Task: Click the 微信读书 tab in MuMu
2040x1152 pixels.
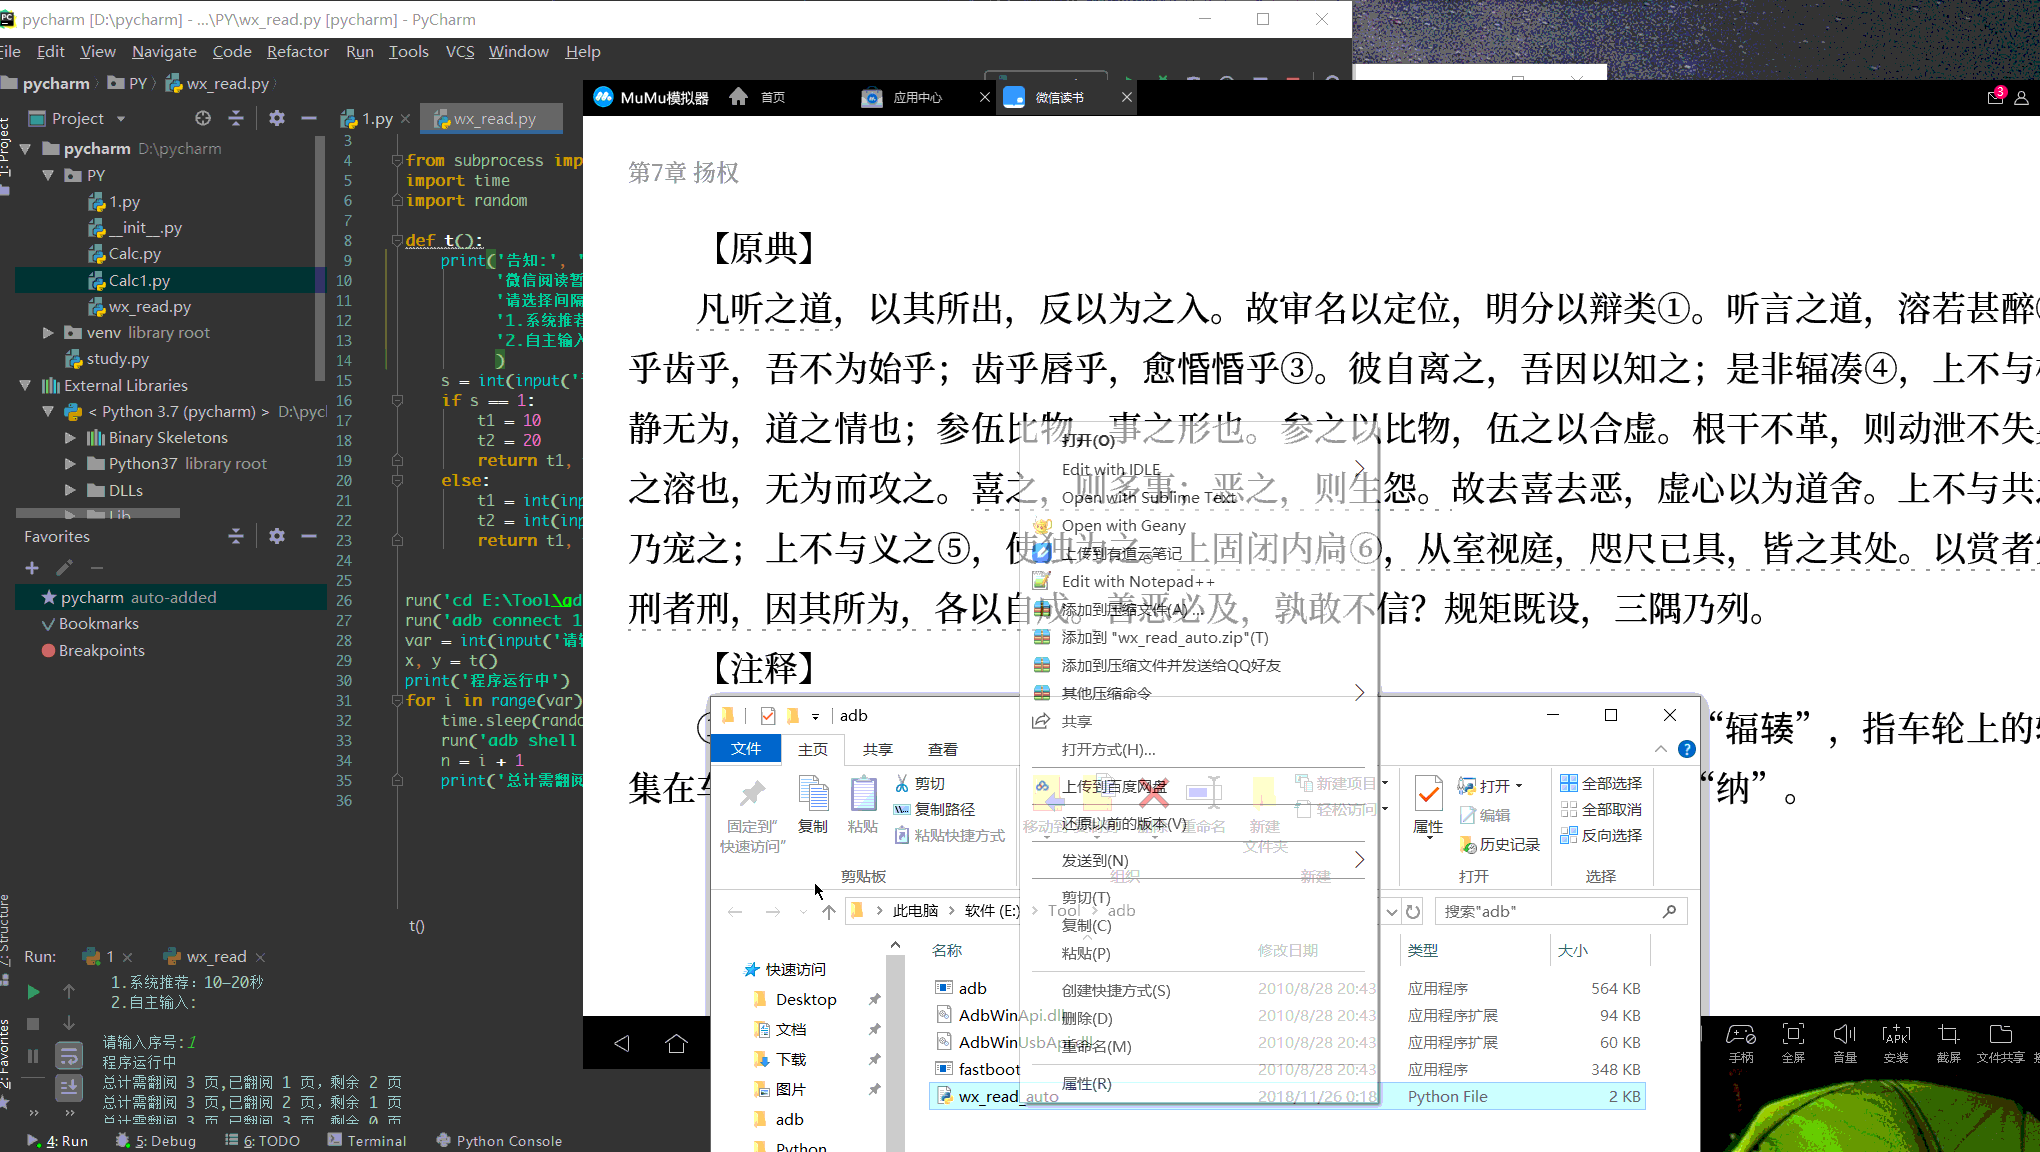Action: point(1061,97)
